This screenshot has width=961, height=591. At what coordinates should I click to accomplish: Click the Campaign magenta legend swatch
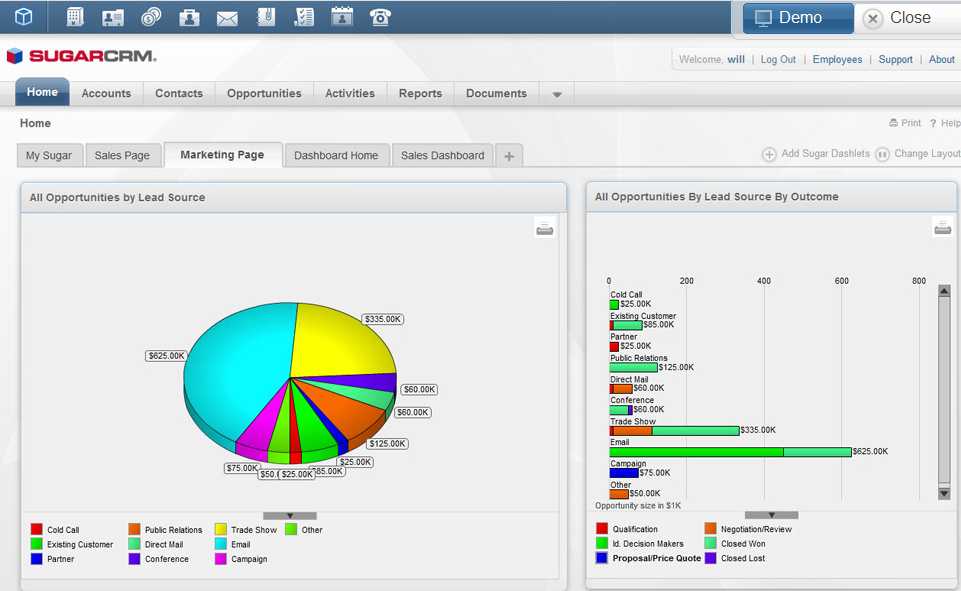[x=221, y=559]
